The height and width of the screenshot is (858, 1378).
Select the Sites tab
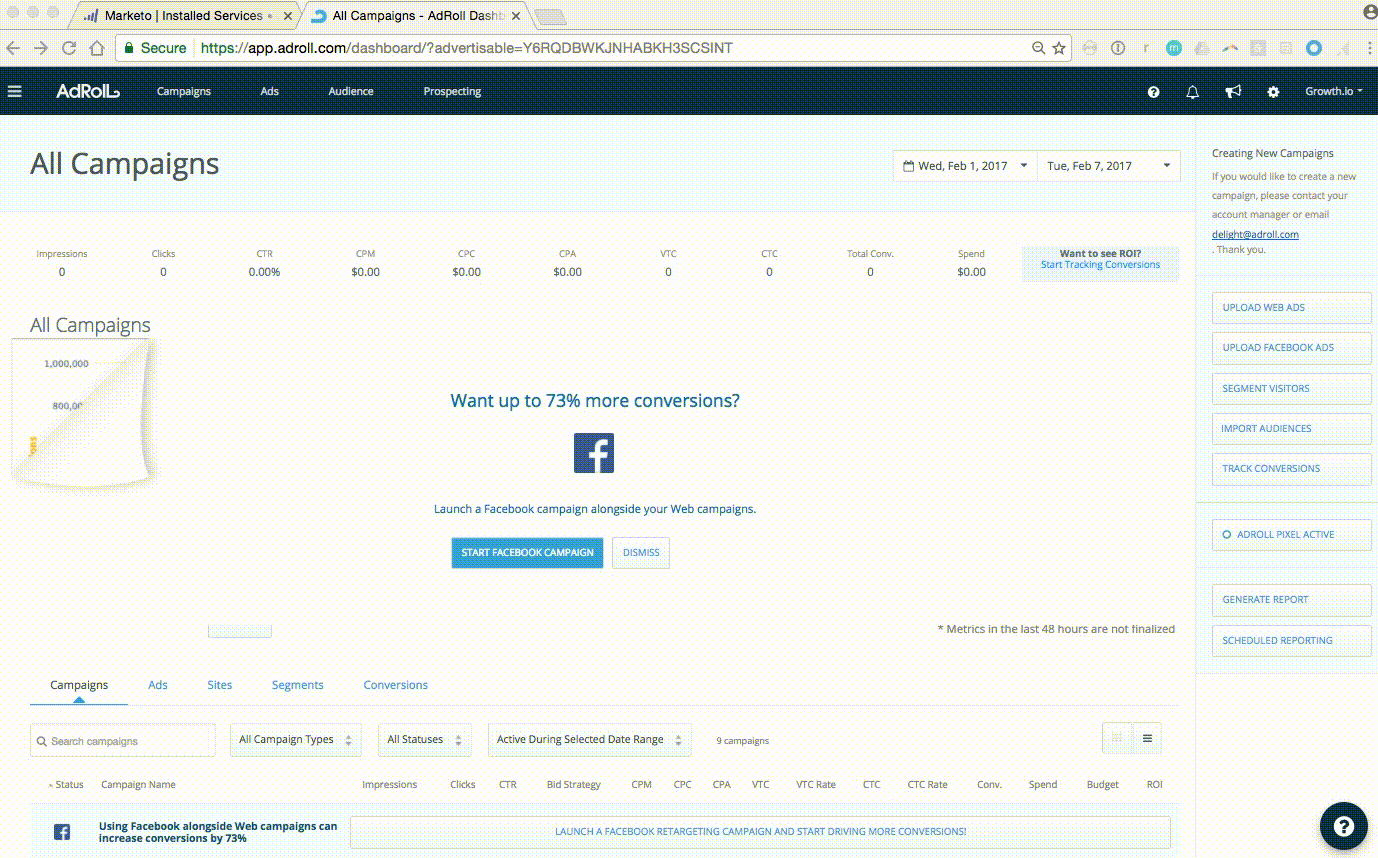pos(220,686)
